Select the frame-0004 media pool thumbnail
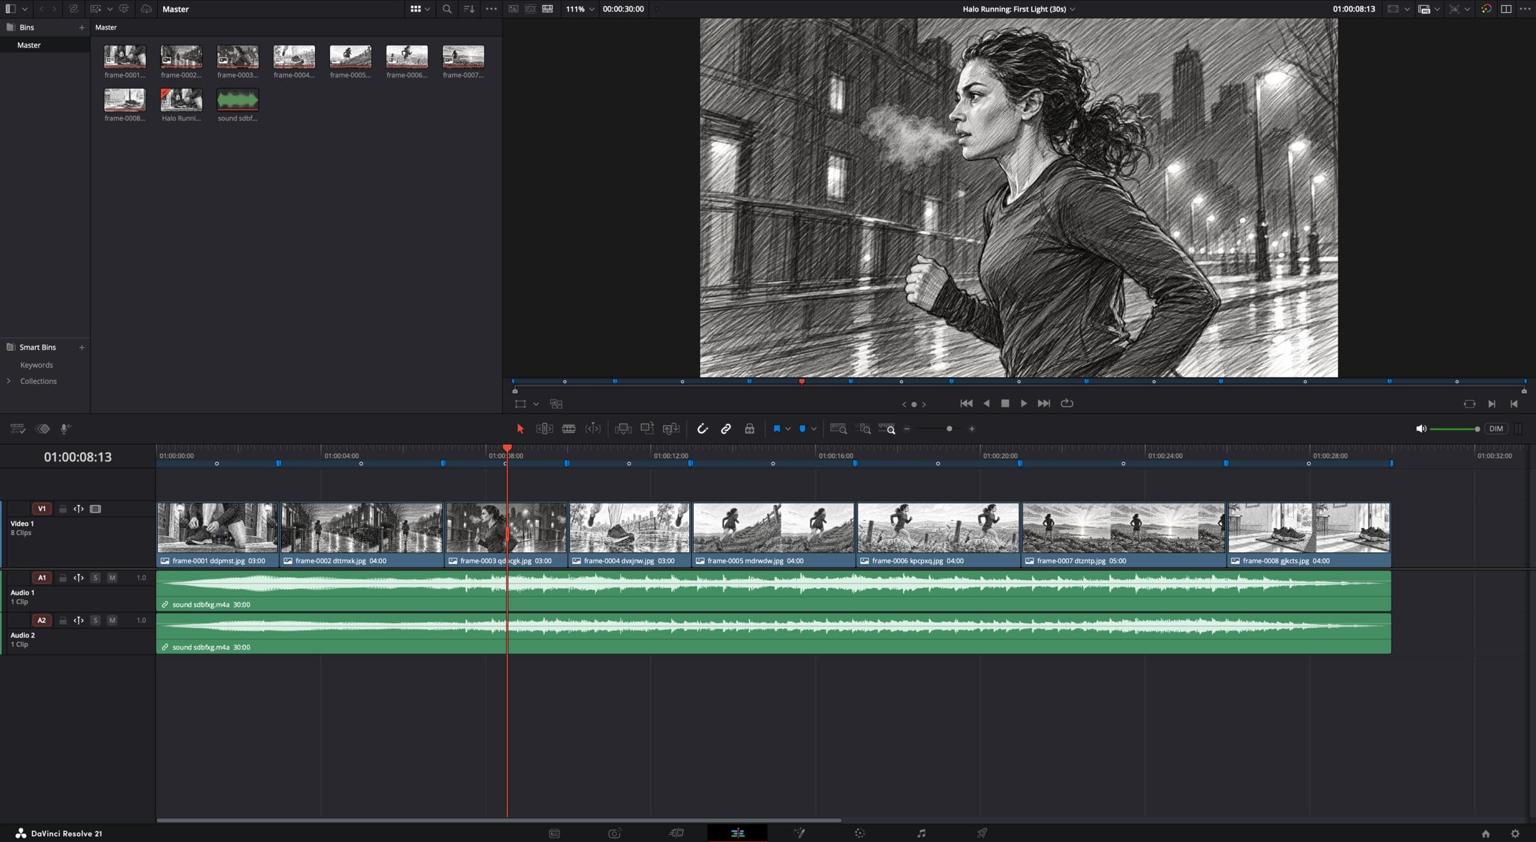The height and width of the screenshot is (842, 1536). pos(294,56)
